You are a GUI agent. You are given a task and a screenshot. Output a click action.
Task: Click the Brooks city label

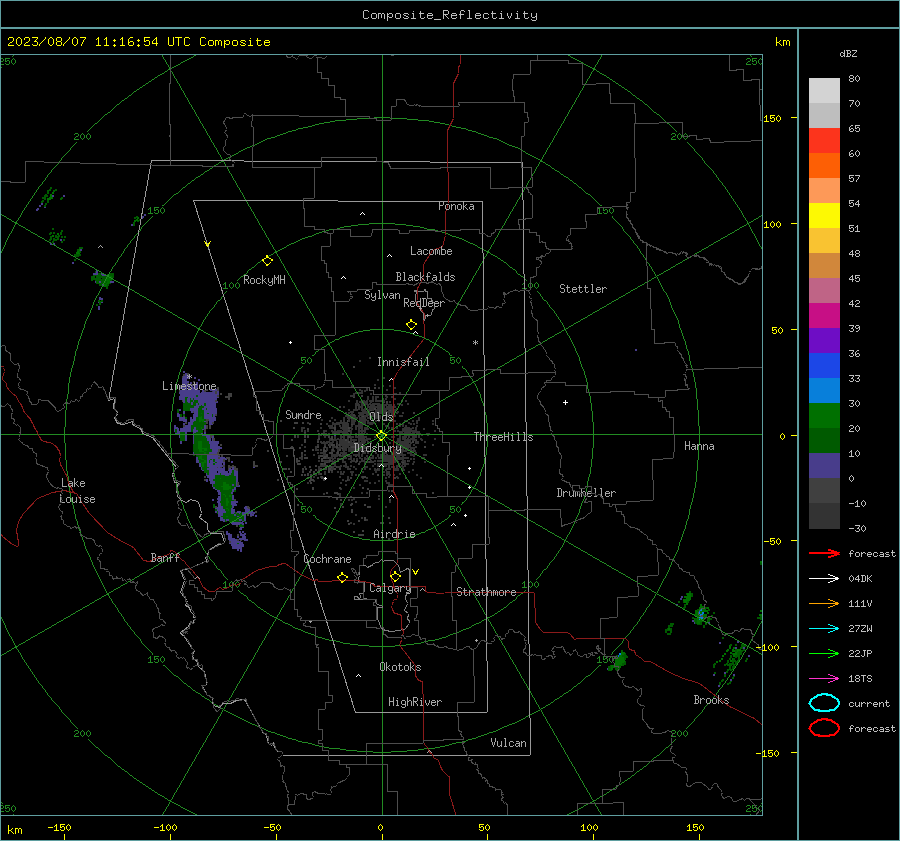[x=711, y=700]
